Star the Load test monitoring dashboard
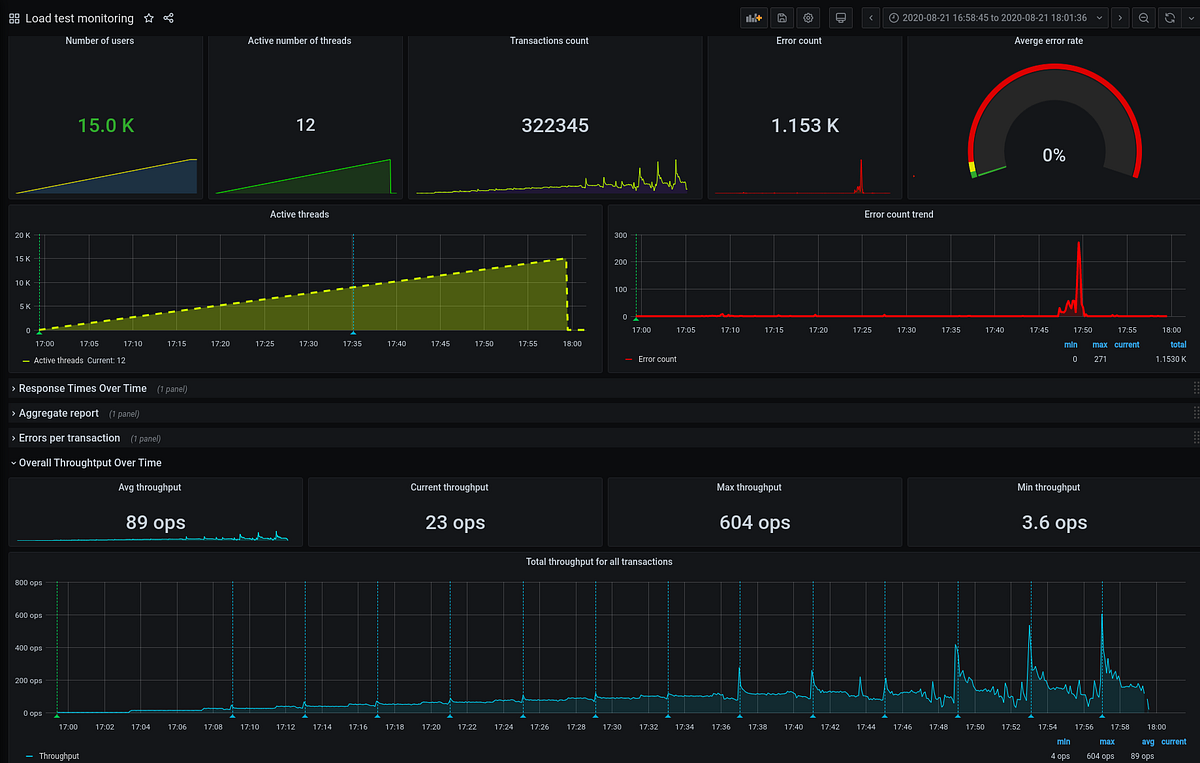The height and width of the screenshot is (763, 1200). click(x=149, y=18)
